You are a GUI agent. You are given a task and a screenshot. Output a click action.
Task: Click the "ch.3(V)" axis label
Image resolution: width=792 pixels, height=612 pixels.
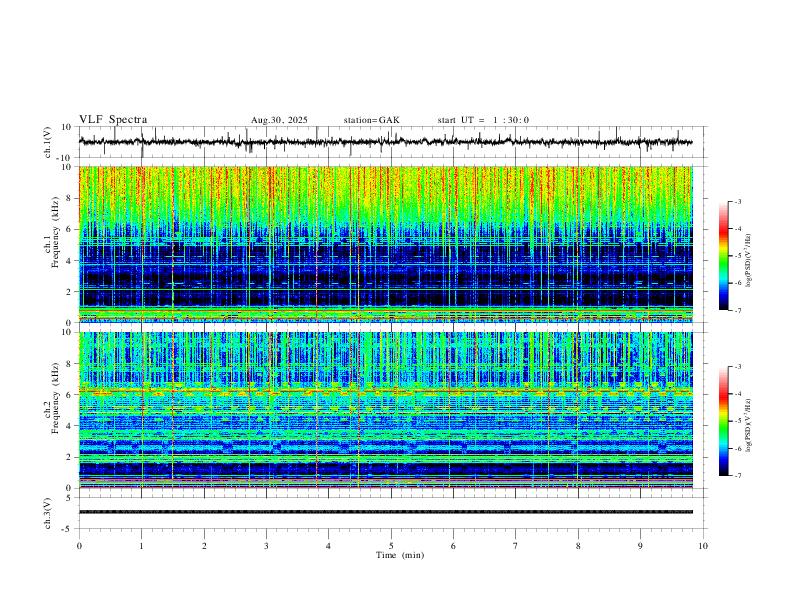pos(48,513)
